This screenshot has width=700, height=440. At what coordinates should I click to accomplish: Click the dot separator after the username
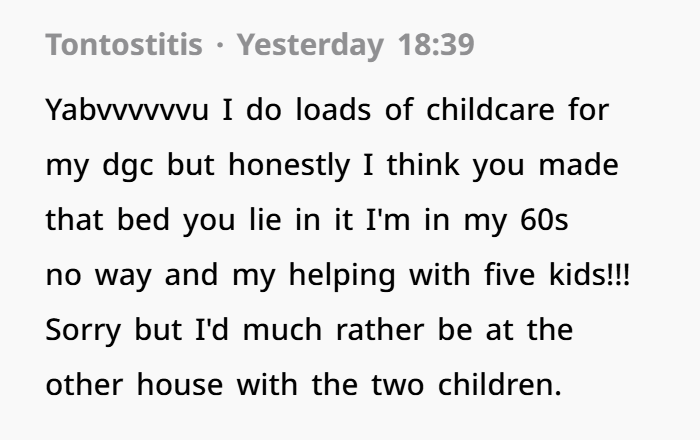pyautogui.click(x=219, y=45)
